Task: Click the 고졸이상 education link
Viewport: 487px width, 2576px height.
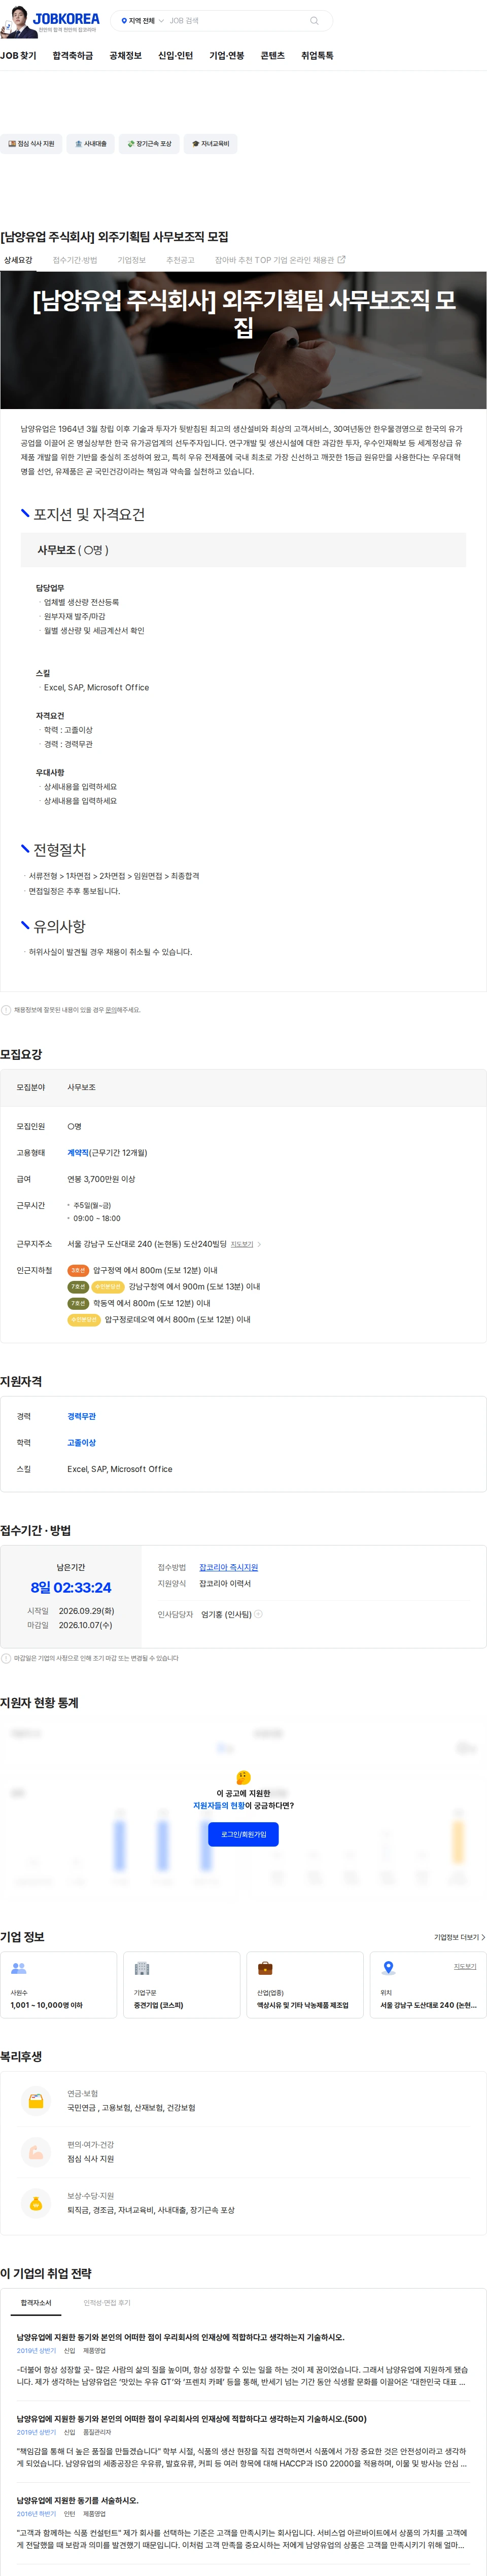Action: [x=82, y=1443]
